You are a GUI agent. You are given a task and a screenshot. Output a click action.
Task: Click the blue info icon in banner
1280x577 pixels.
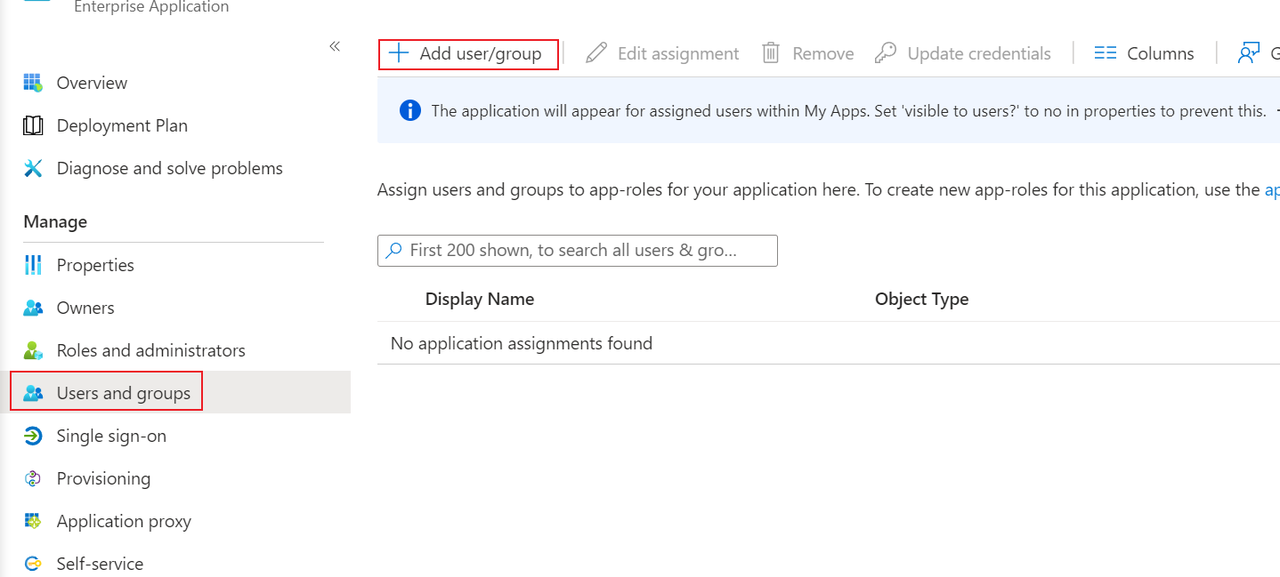pyautogui.click(x=410, y=111)
